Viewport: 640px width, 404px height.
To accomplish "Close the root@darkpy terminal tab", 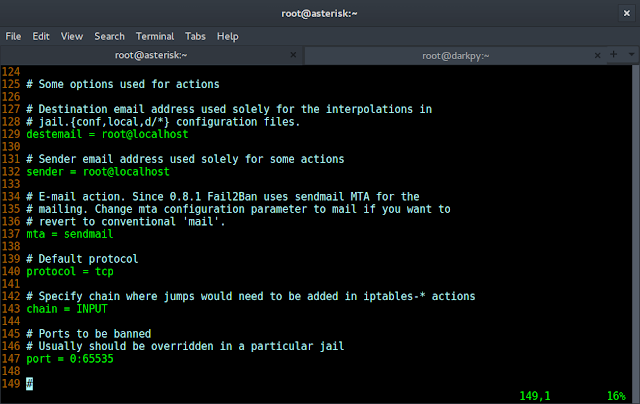I will 599,56.
